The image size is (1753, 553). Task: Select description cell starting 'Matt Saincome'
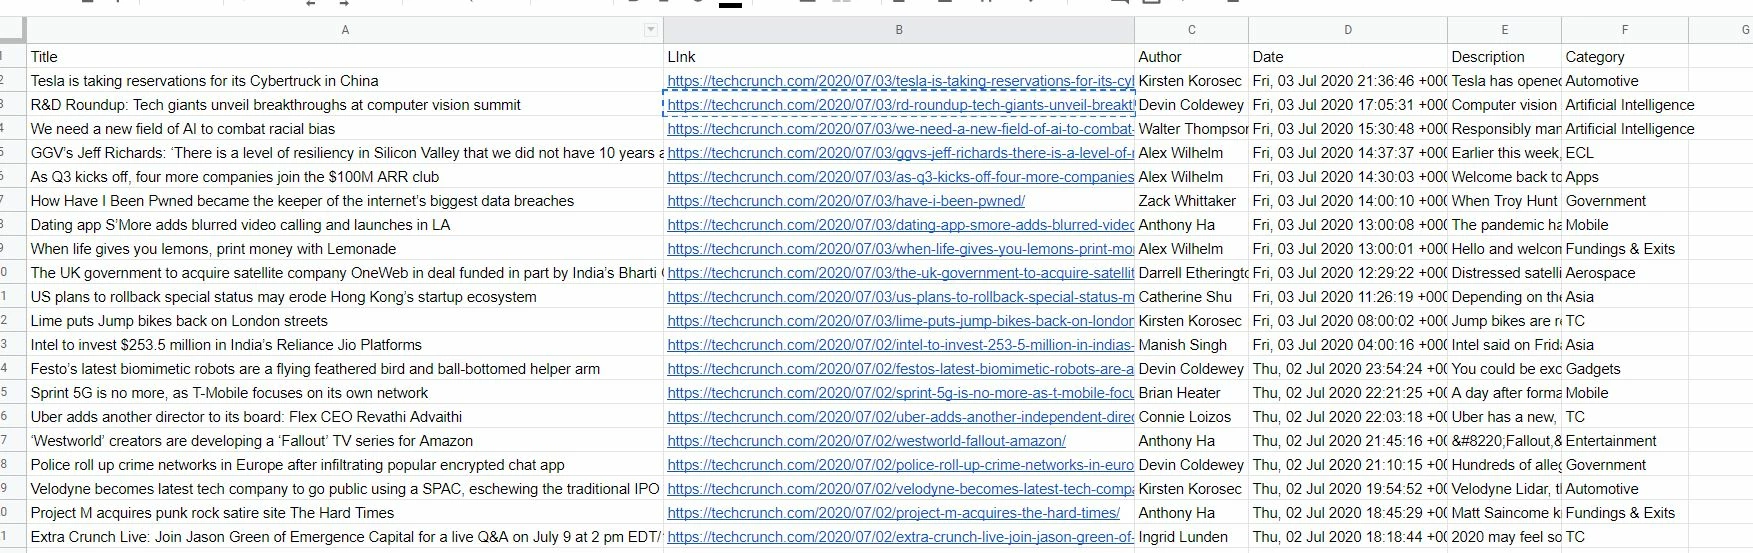1504,513
